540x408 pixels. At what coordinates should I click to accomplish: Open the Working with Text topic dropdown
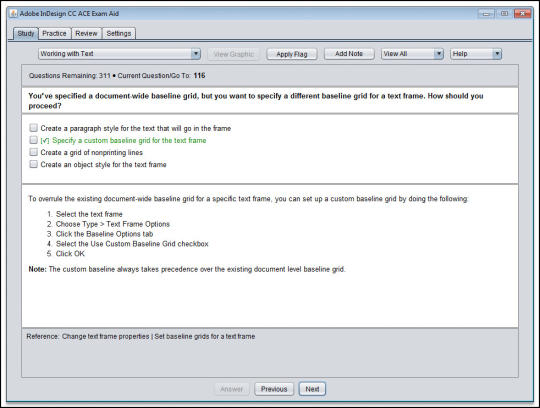120,54
